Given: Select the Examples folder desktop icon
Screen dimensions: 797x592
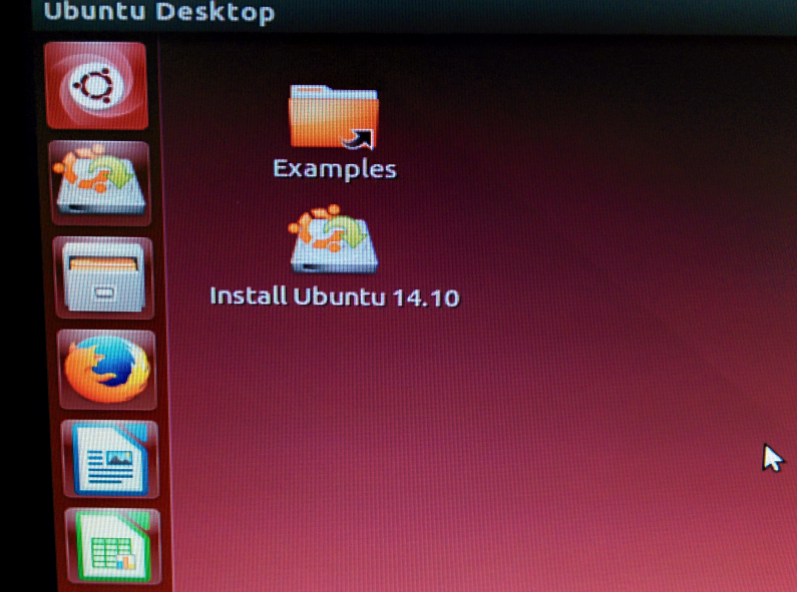Looking at the screenshot, I should coord(333,117).
